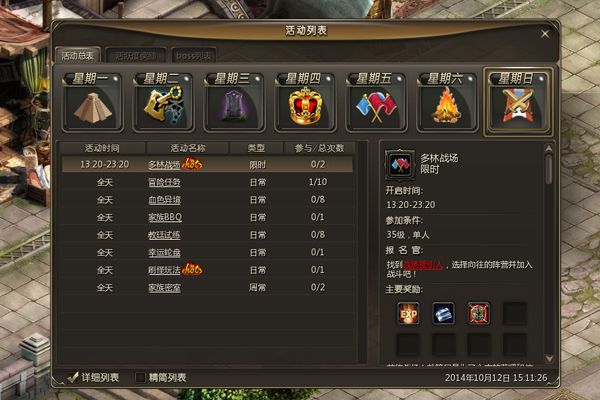Click the detail panel scroll-down arrow
Image resolution: width=600 pixels, height=400 pixels.
pos(549,359)
